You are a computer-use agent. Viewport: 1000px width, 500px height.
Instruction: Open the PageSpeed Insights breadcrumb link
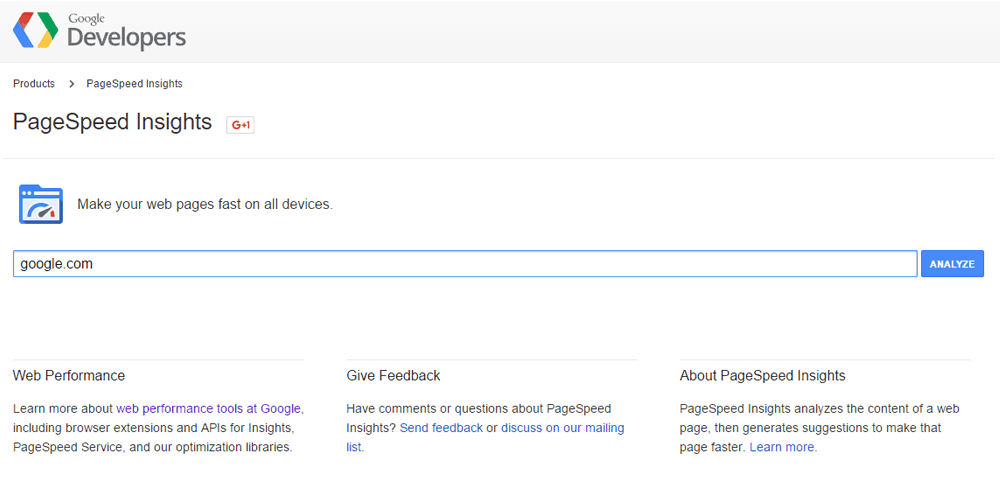click(135, 84)
